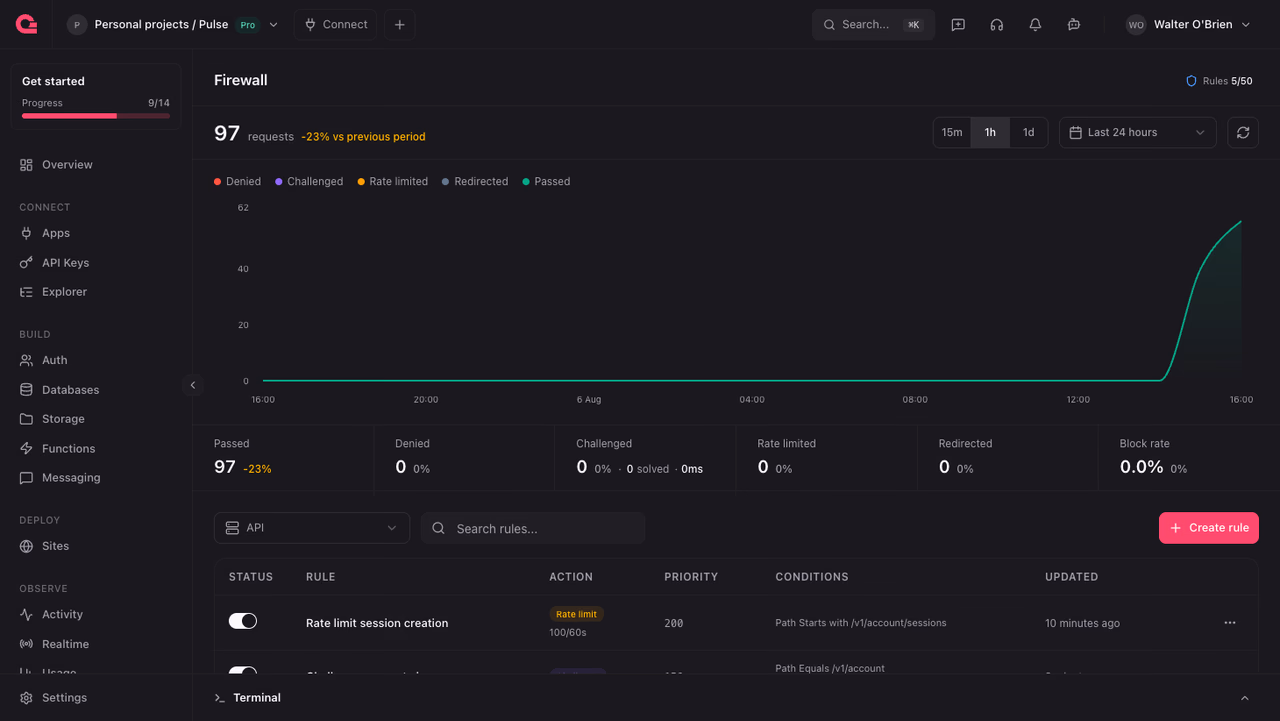
Task: Open Messaging in the sidebar
Action: (x=96, y=478)
